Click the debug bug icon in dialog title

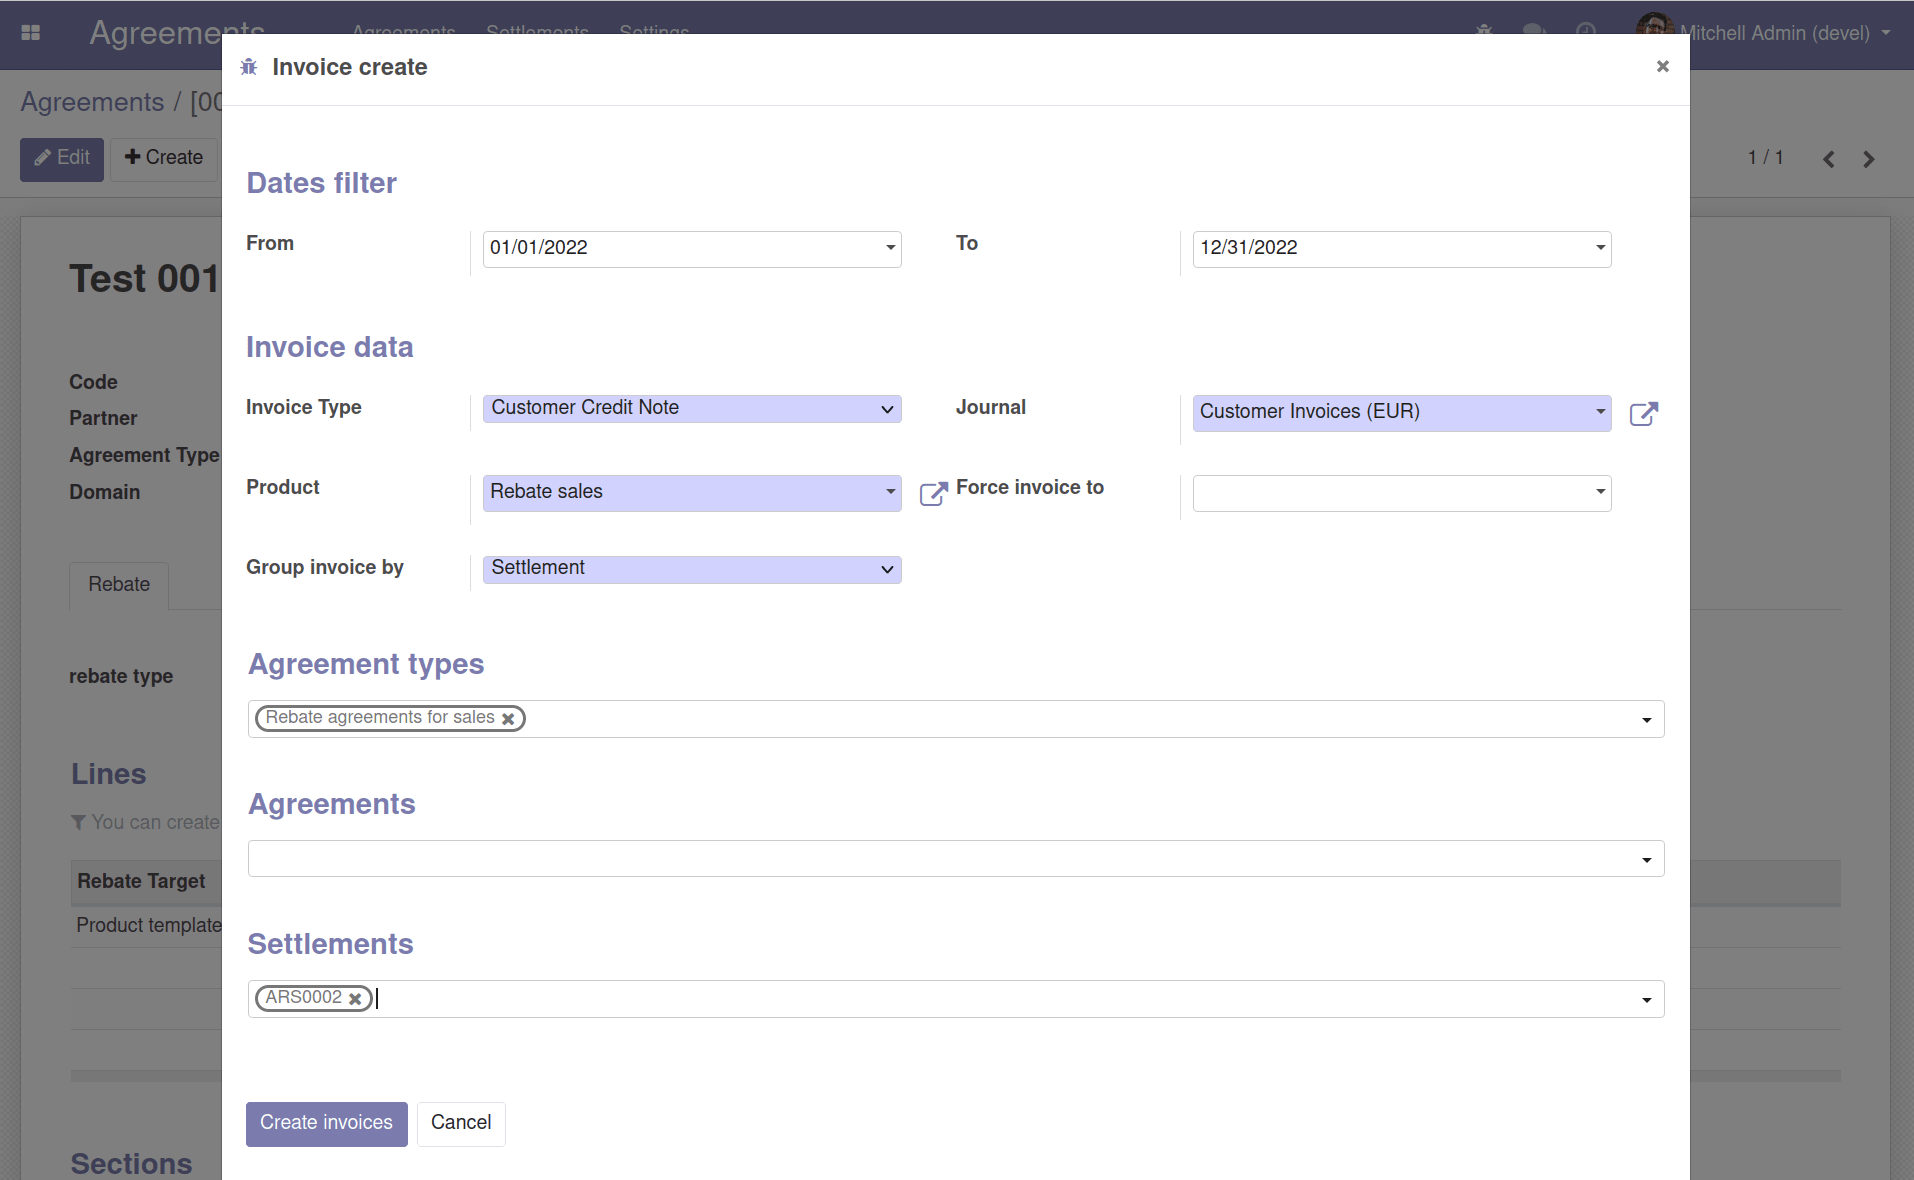(249, 67)
